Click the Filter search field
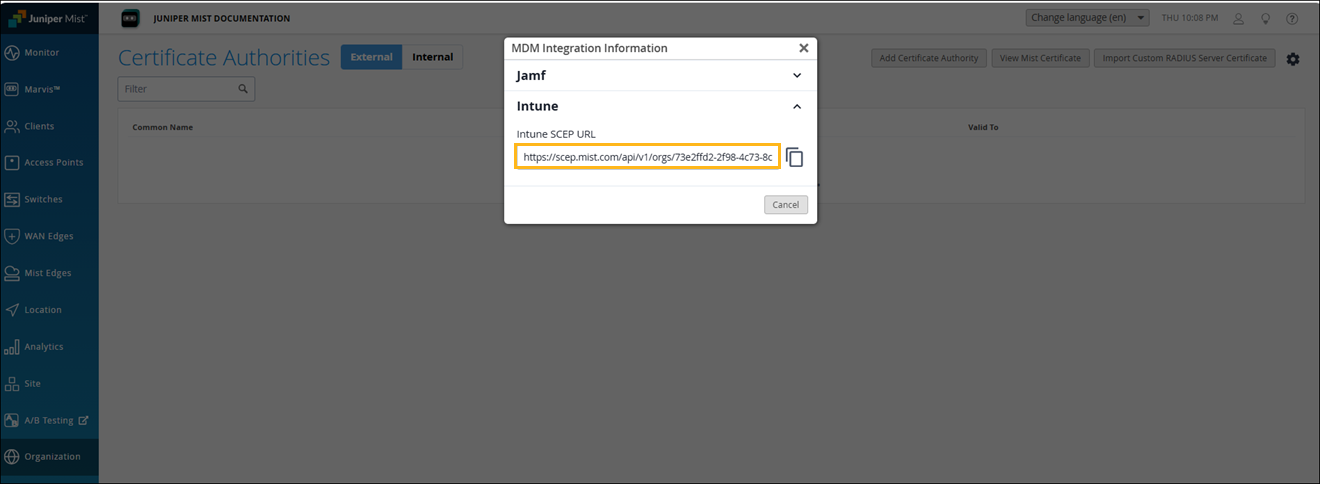The image size is (1320, 484). click(x=180, y=89)
